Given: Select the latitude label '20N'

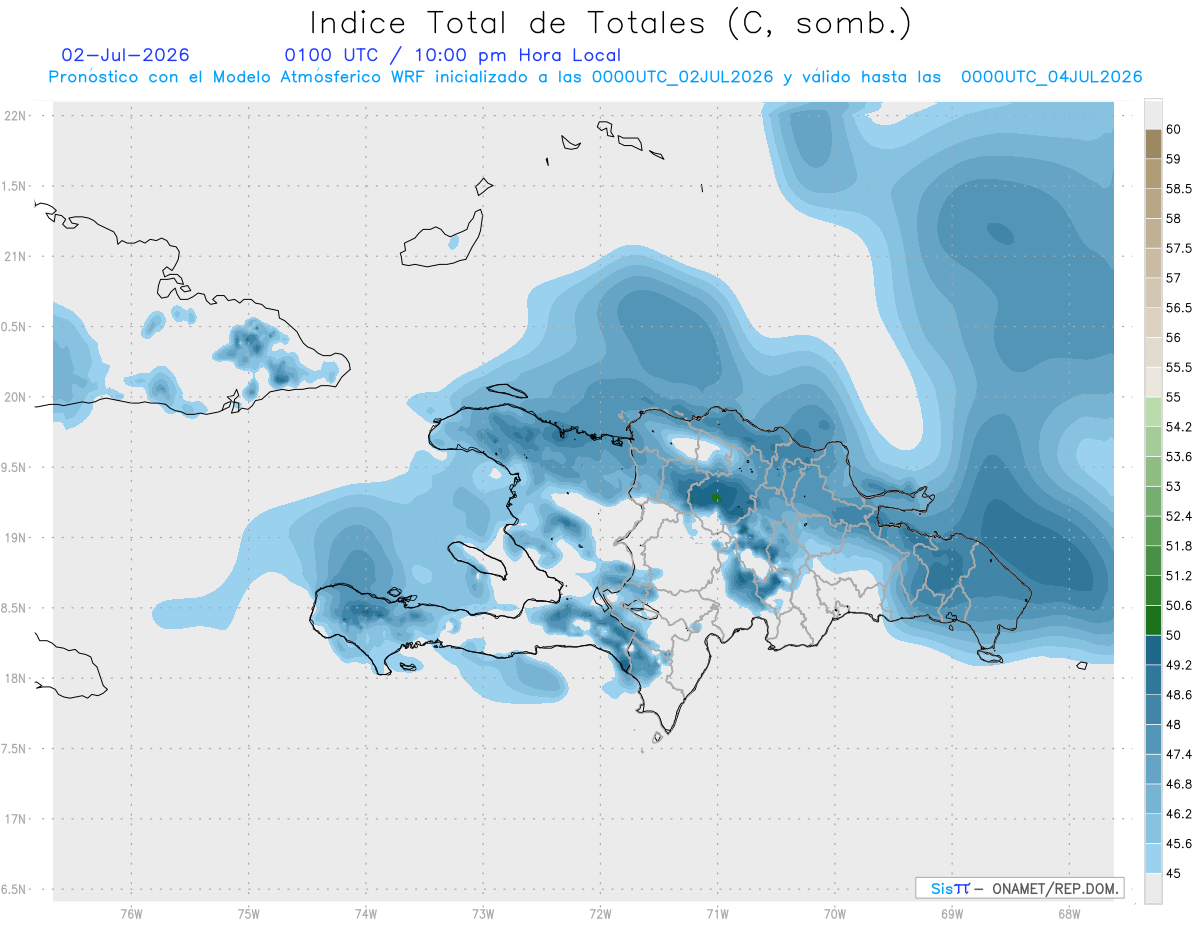Looking at the screenshot, I should pyautogui.click(x=15, y=397).
